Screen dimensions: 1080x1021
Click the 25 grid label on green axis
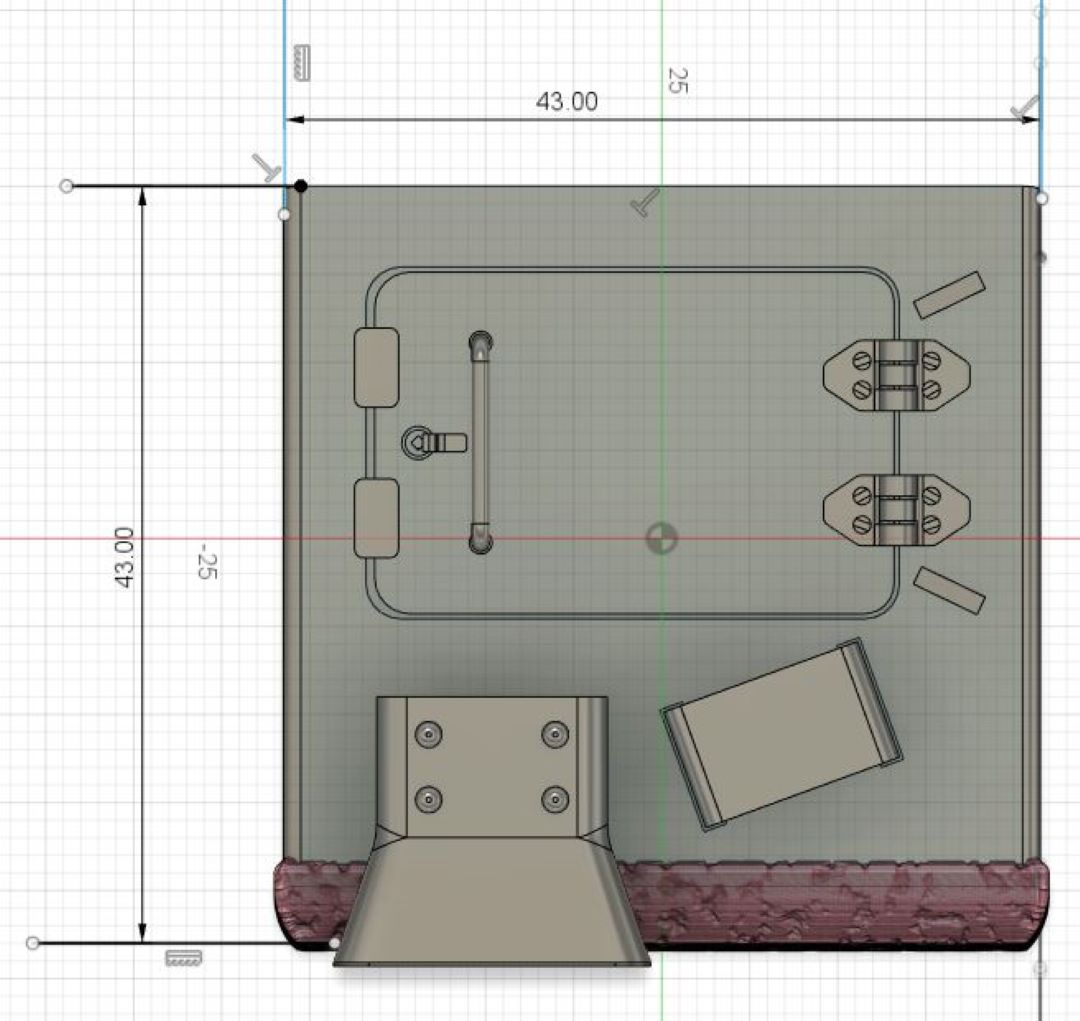(677, 81)
